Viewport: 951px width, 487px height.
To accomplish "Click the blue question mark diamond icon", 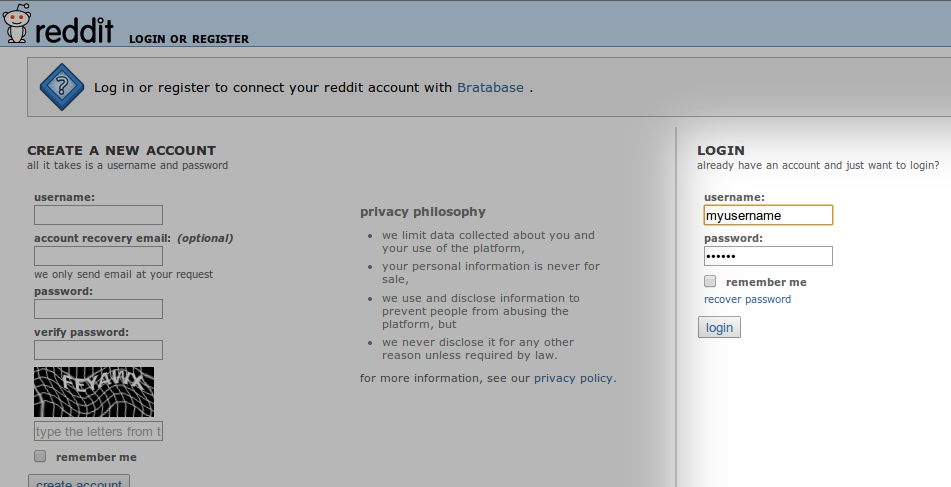I will click(62, 87).
